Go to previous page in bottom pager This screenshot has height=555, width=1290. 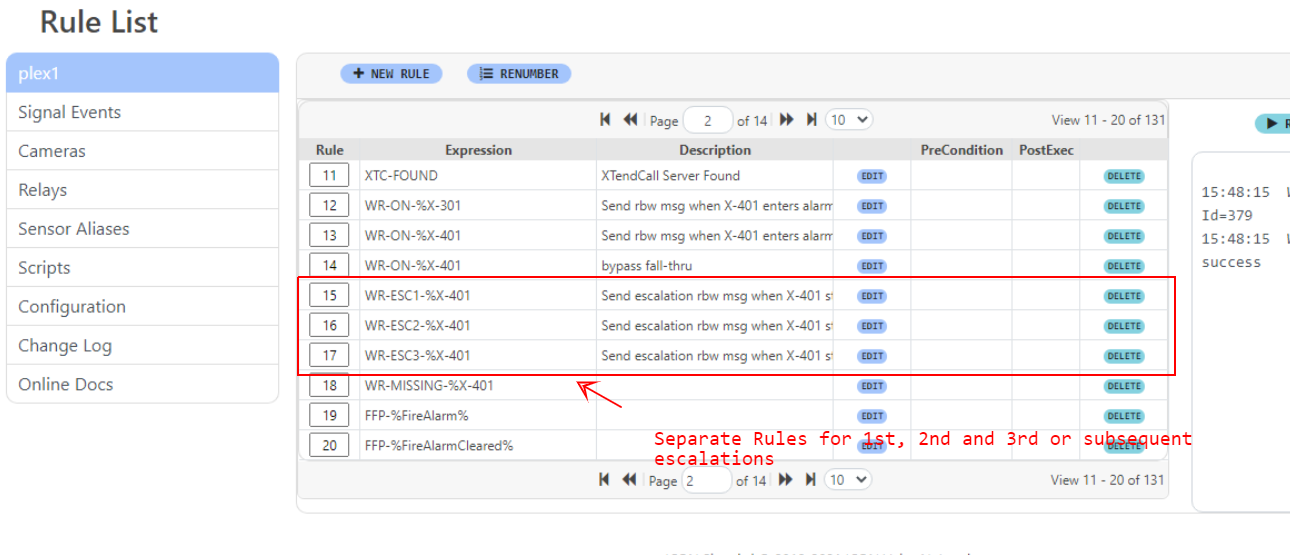click(629, 480)
